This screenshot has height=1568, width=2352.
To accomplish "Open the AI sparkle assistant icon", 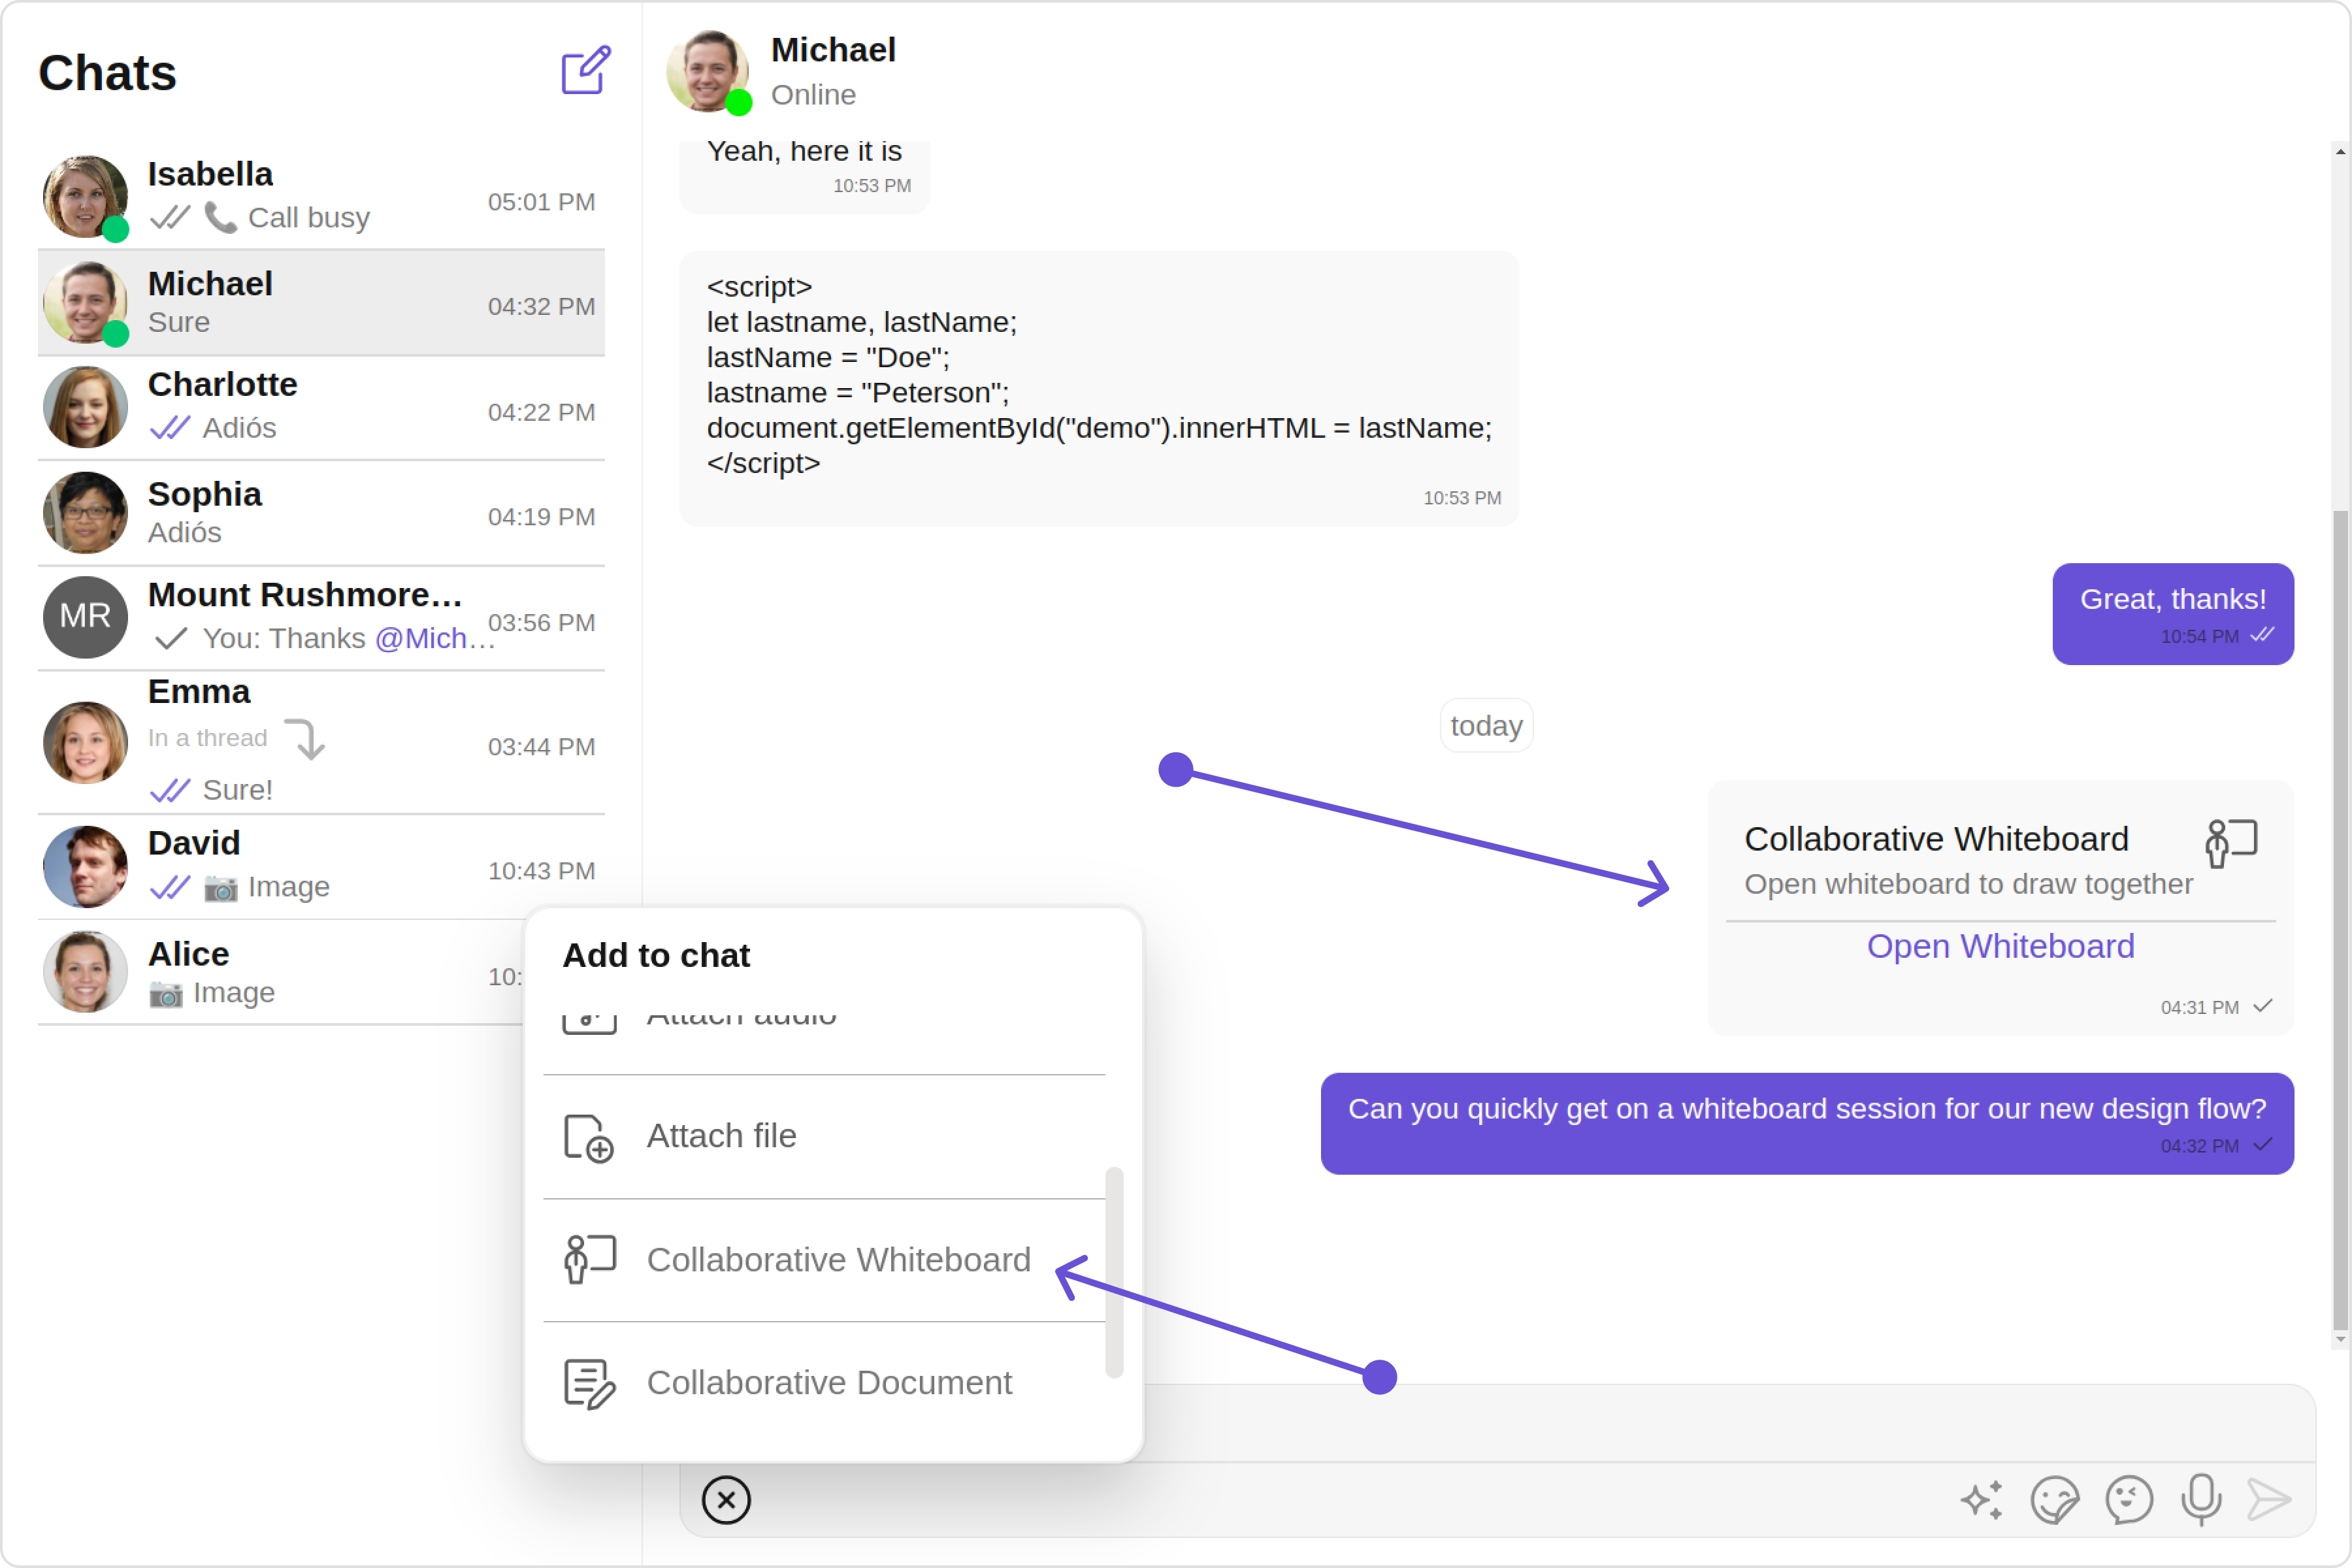I will click(1981, 1499).
